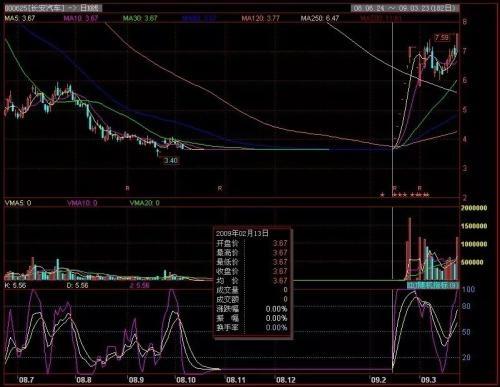This screenshot has height=387, width=500.
Task: Click the 3.40 low price tag
Action: (x=171, y=161)
